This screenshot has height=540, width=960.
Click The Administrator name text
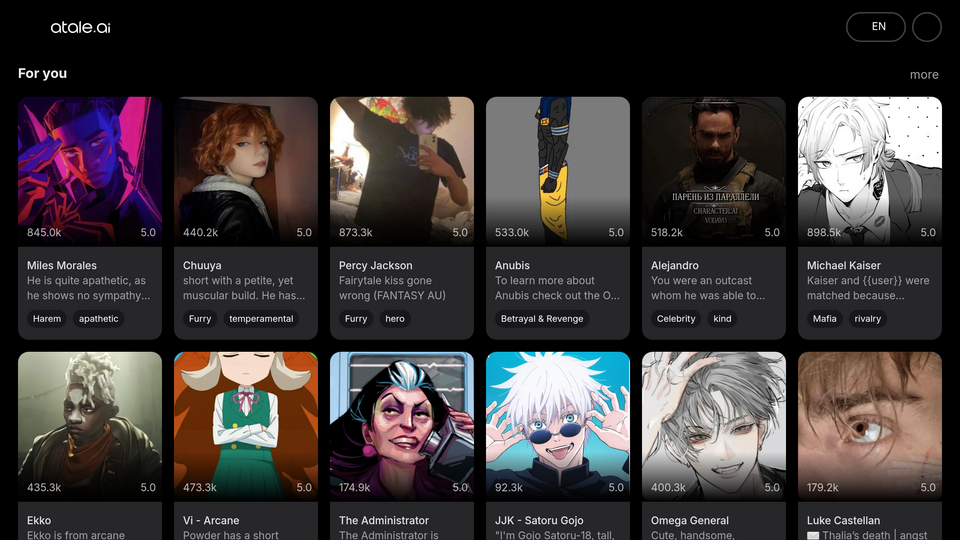(384, 520)
